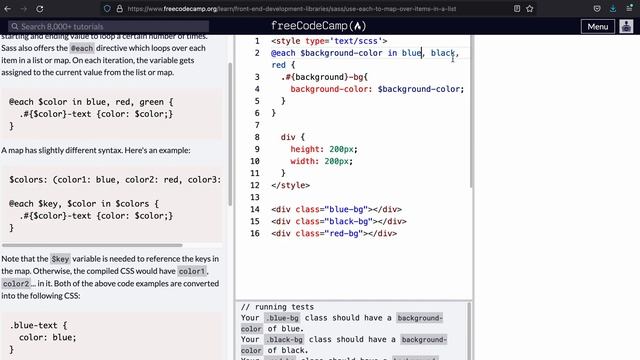Click '.blue-text {' in compiled CSS example
Viewport: 640px width, 360px height.
click(x=38, y=326)
